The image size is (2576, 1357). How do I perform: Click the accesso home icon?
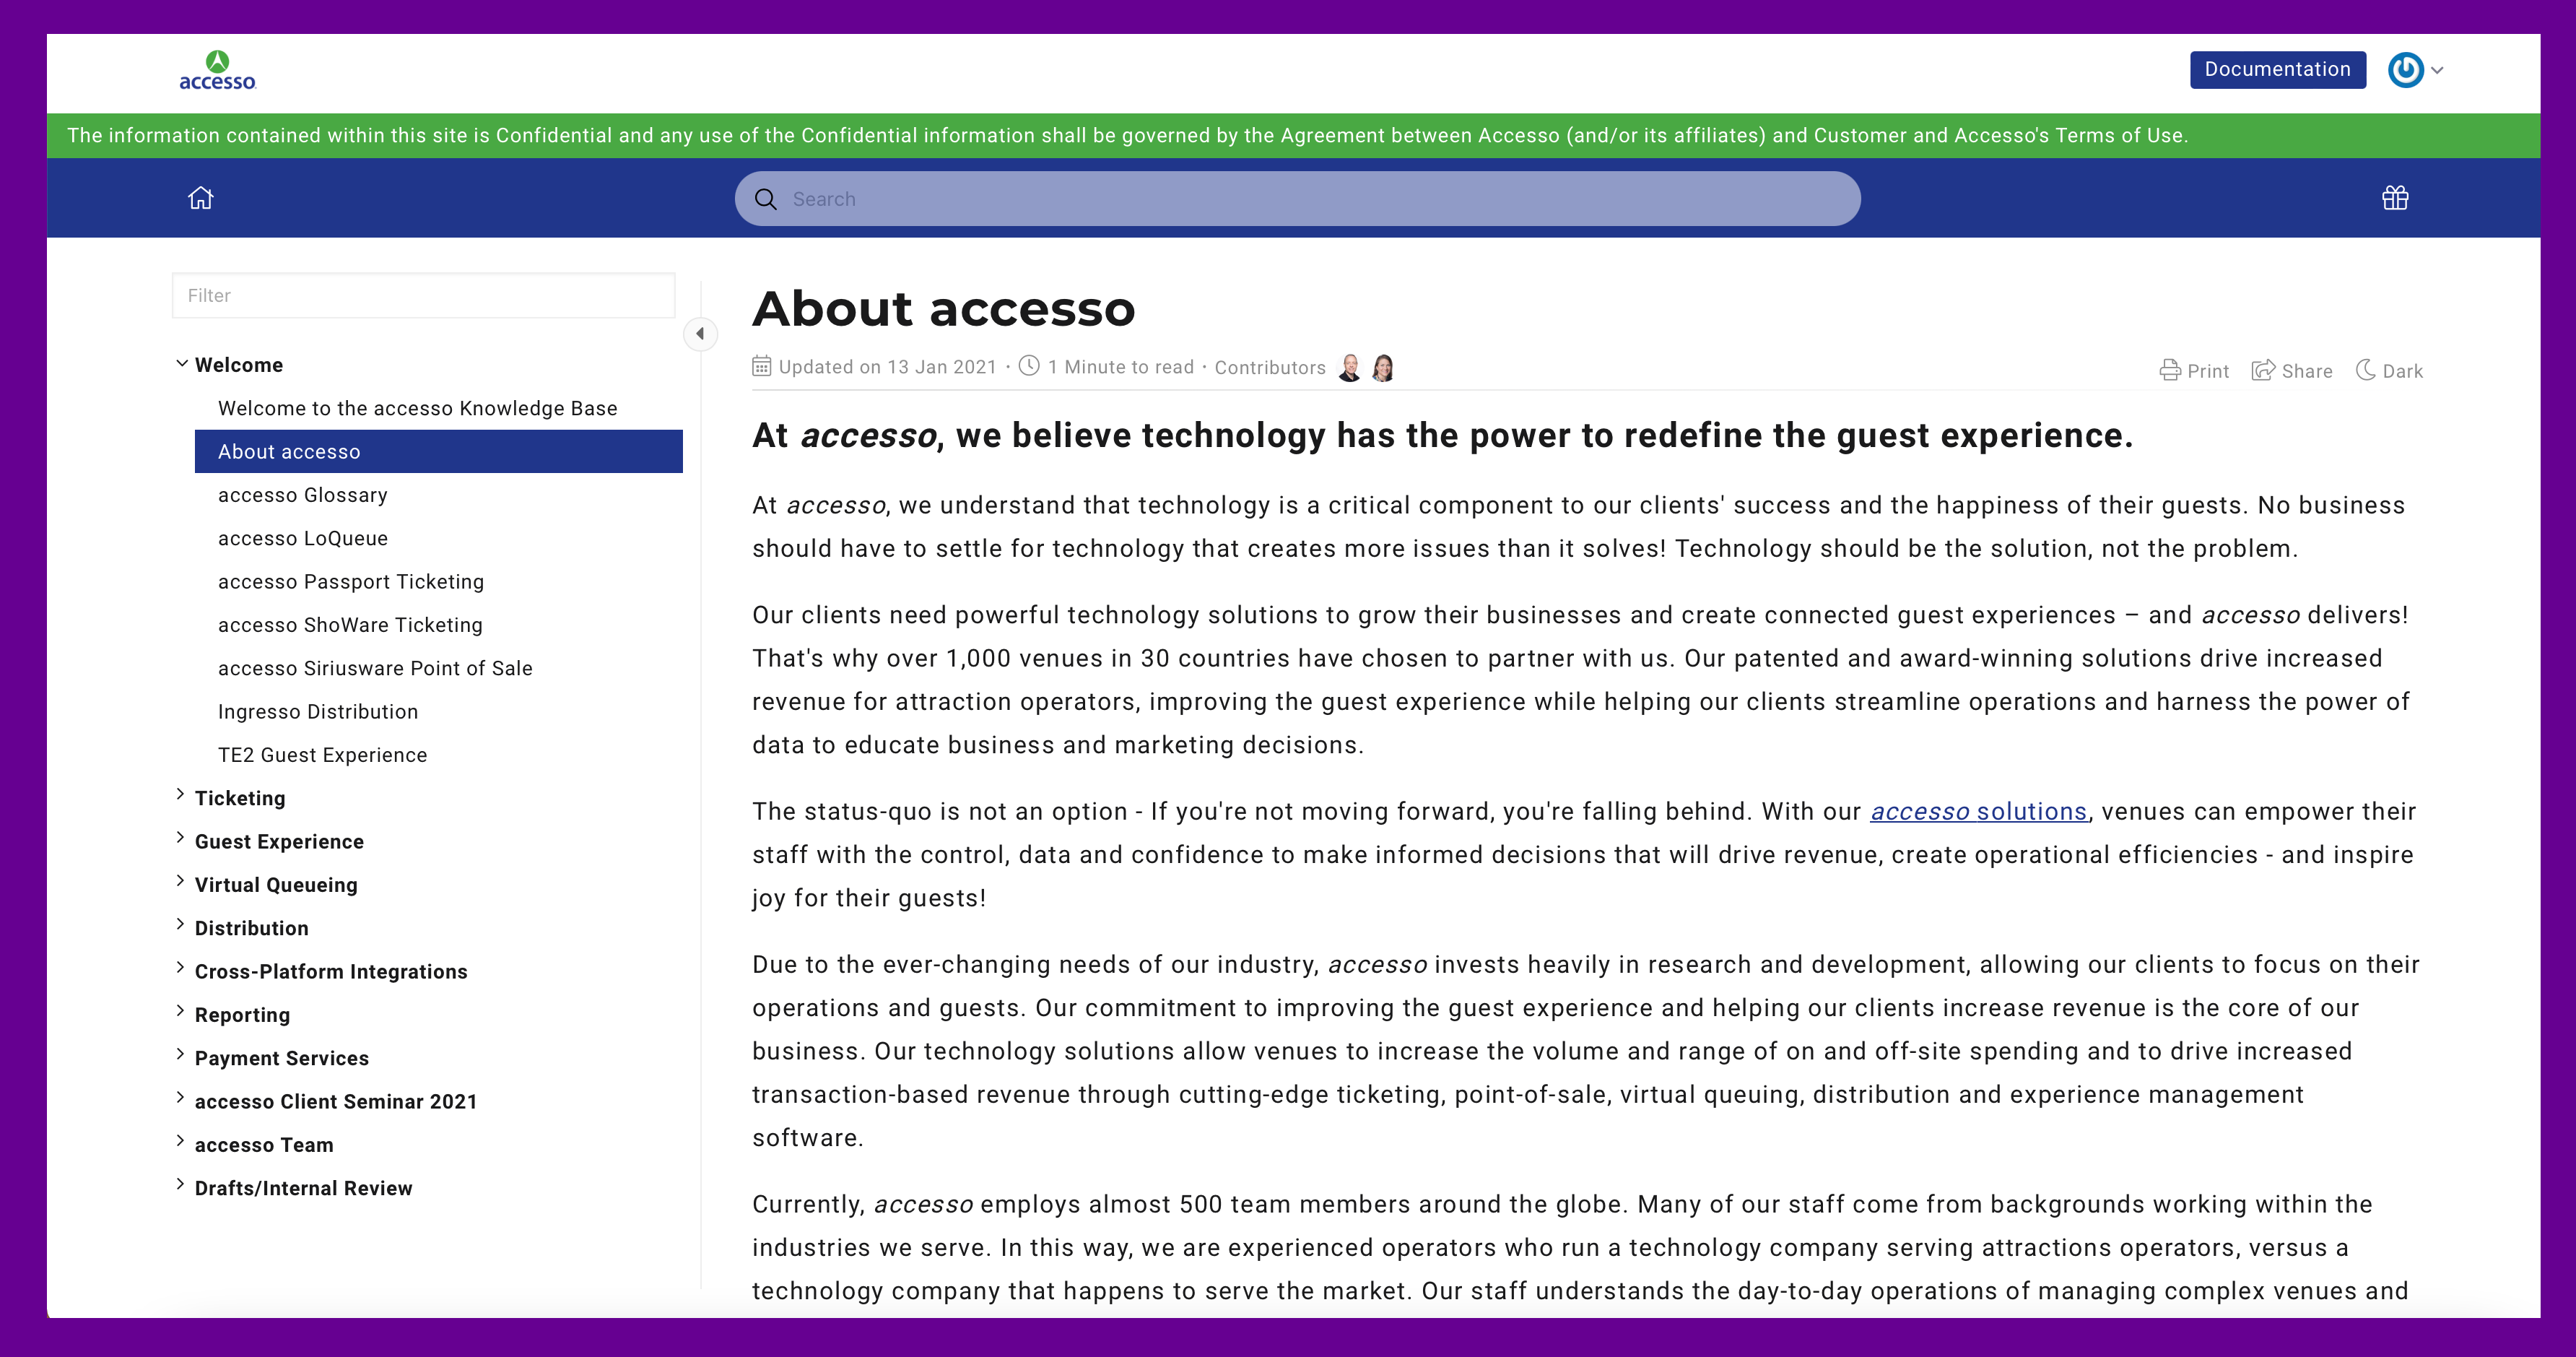[x=199, y=196]
